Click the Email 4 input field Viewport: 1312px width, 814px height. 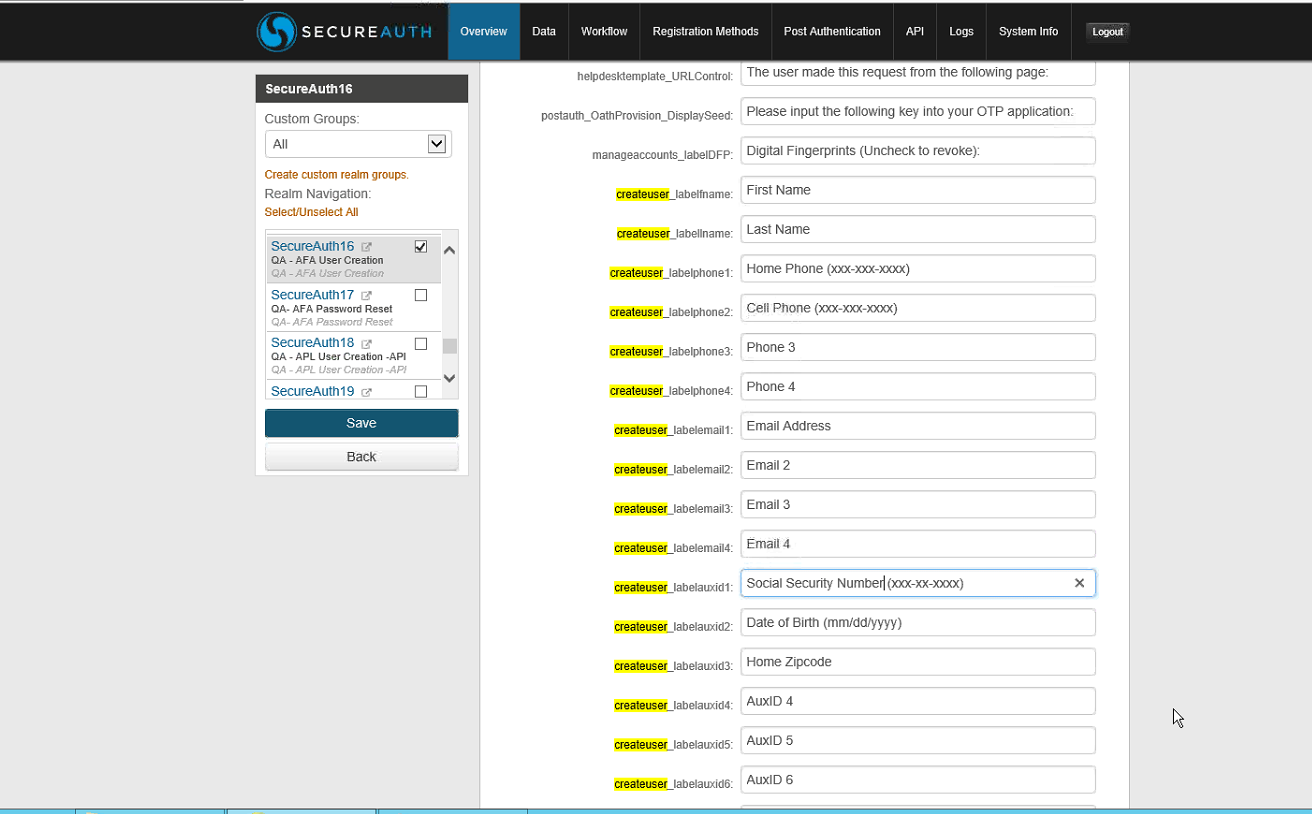coord(918,544)
